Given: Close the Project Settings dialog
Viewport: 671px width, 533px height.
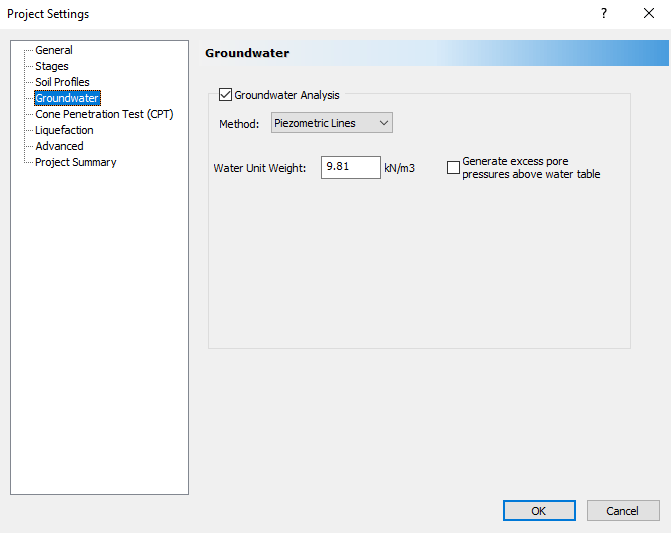Looking at the screenshot, I should 648,14.
